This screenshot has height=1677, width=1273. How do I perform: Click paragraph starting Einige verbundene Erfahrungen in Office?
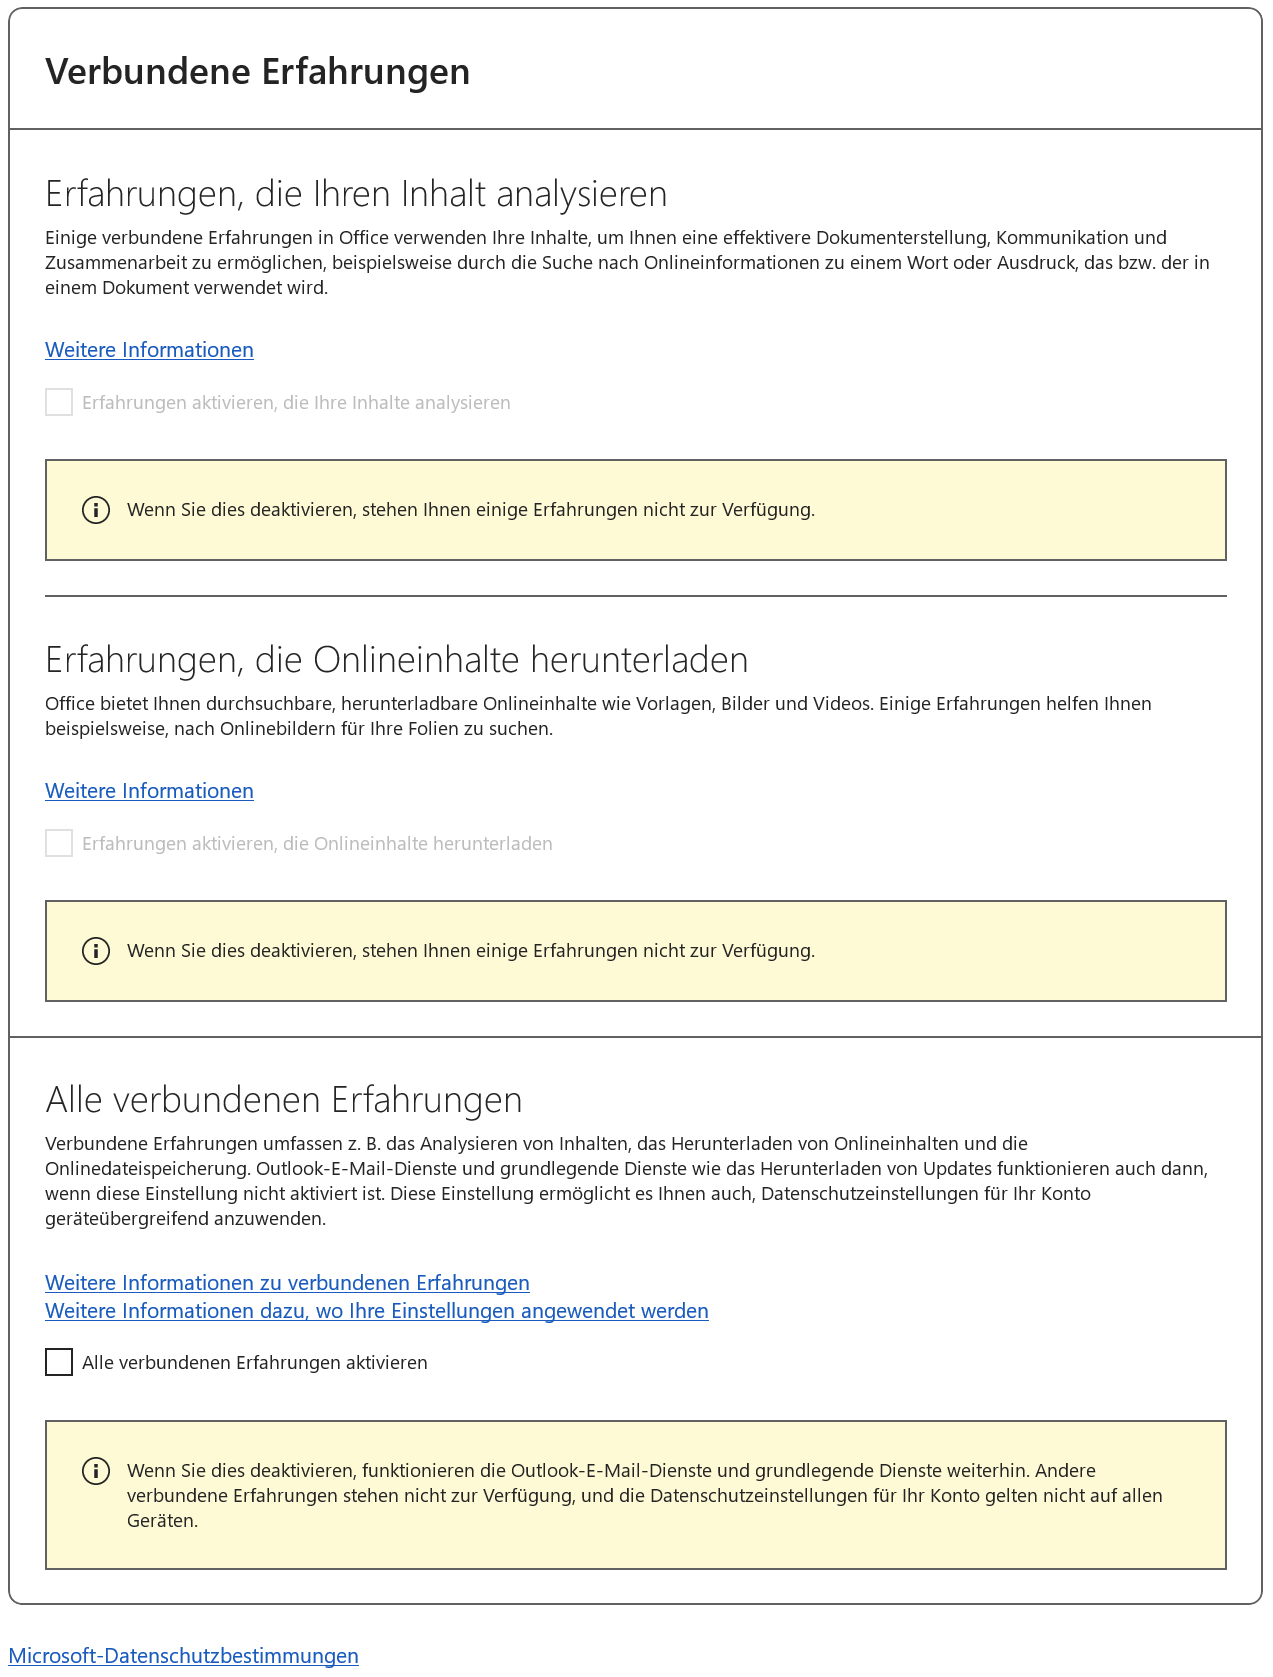627,263
